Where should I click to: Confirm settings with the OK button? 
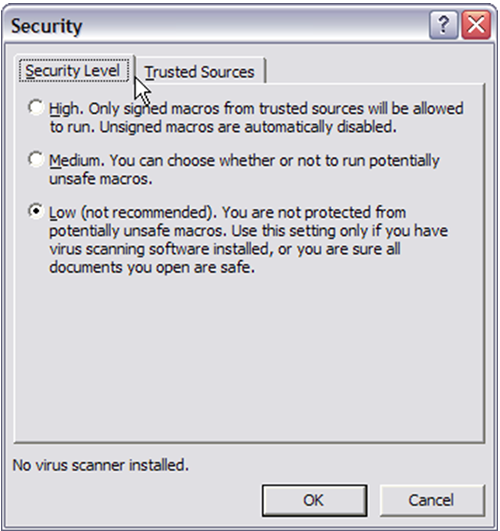(x=314, y=500)
